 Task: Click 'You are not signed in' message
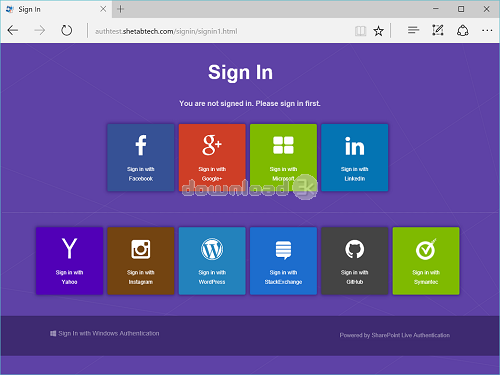250,104
